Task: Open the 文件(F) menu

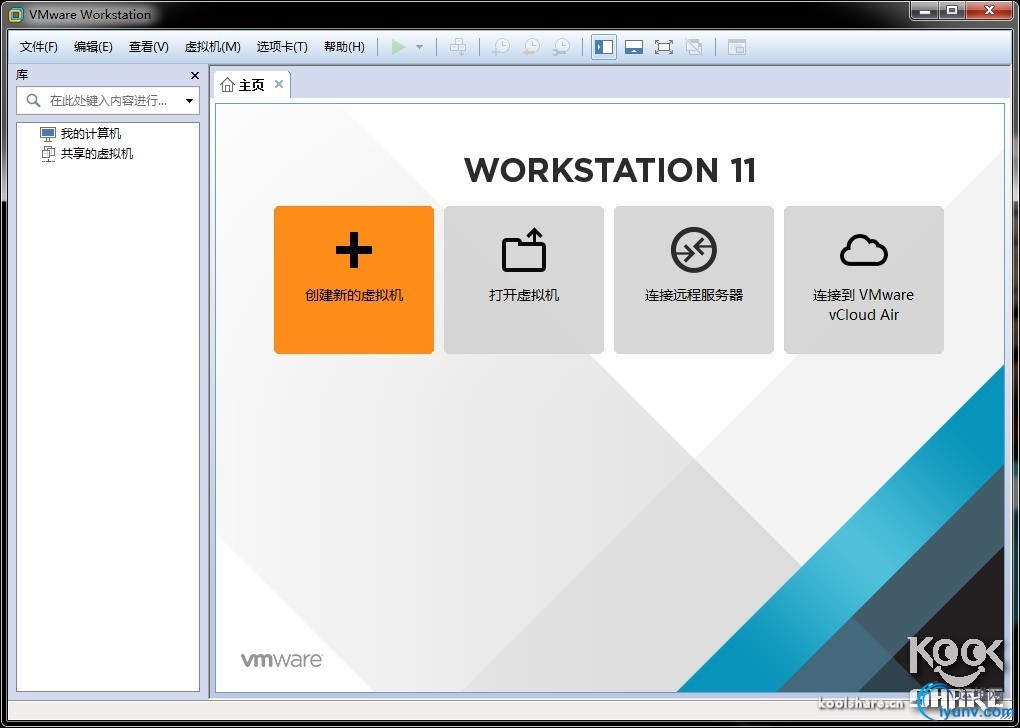Action: click(x=38, y=47)
